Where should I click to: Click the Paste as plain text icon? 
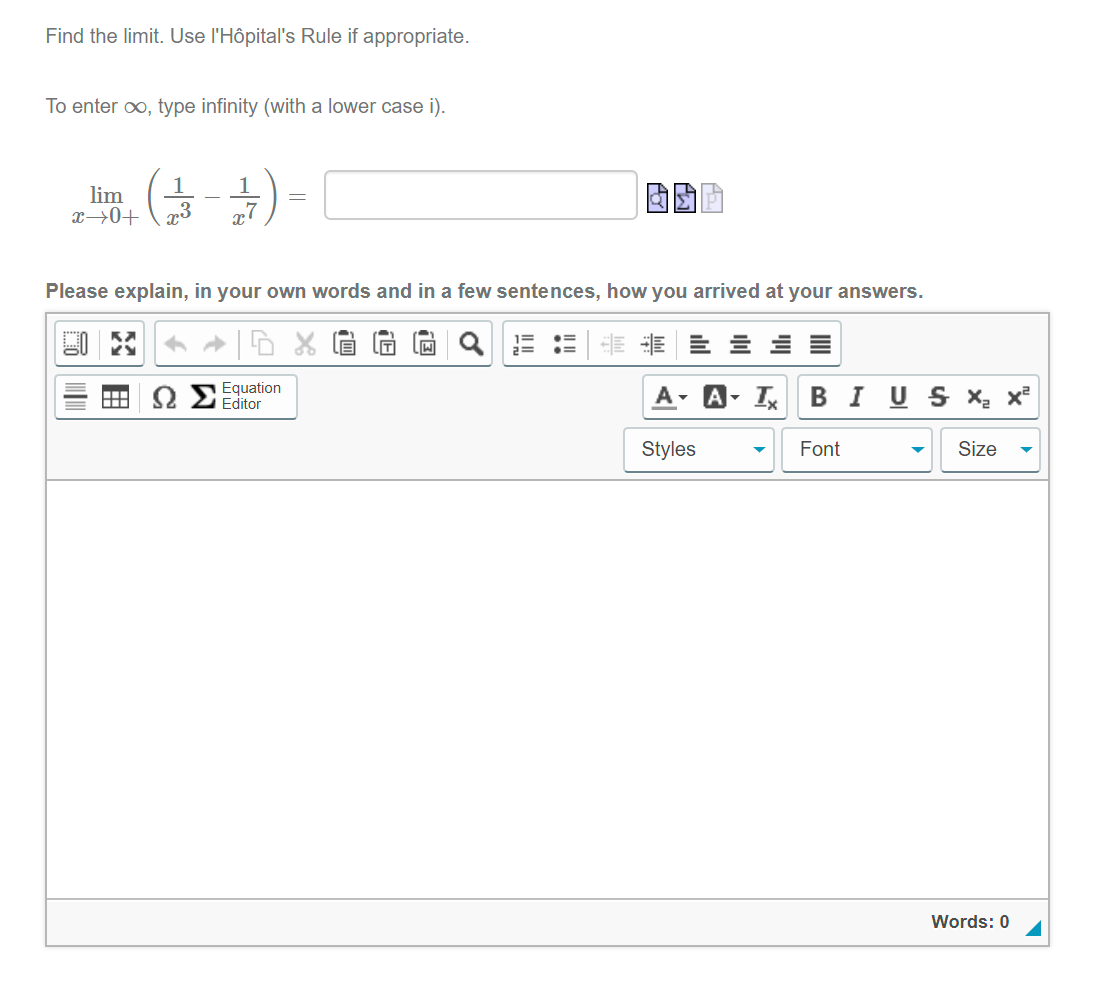pos(384,343)
